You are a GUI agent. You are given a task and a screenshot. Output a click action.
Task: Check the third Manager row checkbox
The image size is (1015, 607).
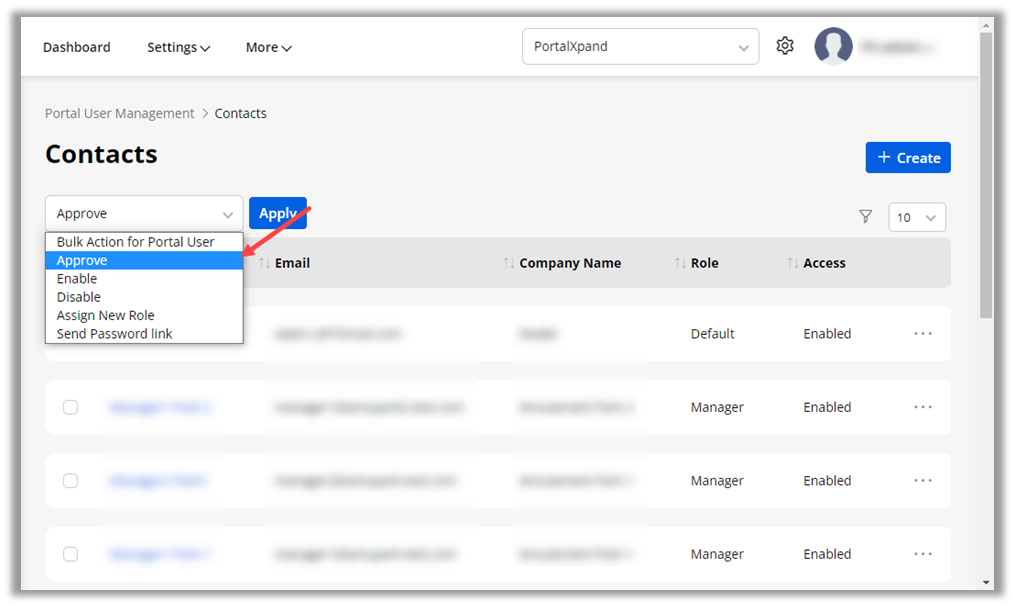(70, 554)
